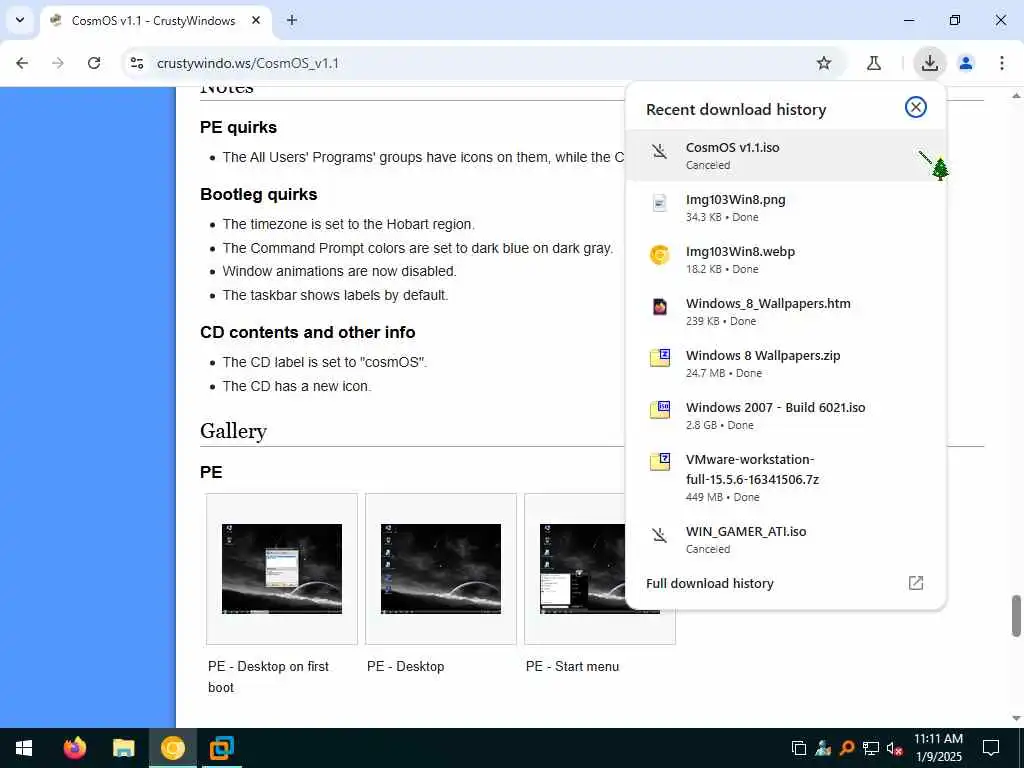This screenshot has height=768, width=1024.
Task: Go back to the previous page
Action: click(x=22, y=63)
